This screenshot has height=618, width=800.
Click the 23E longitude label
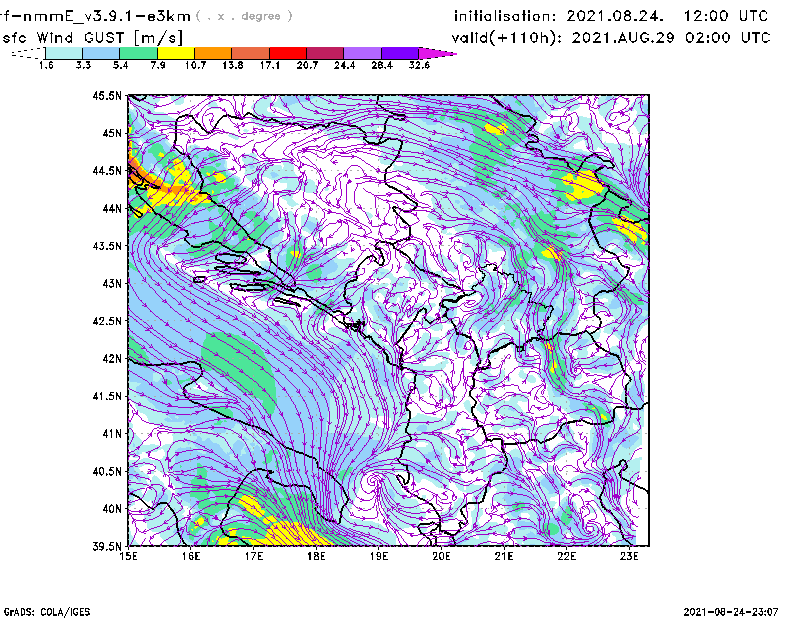tap(629, 556)
